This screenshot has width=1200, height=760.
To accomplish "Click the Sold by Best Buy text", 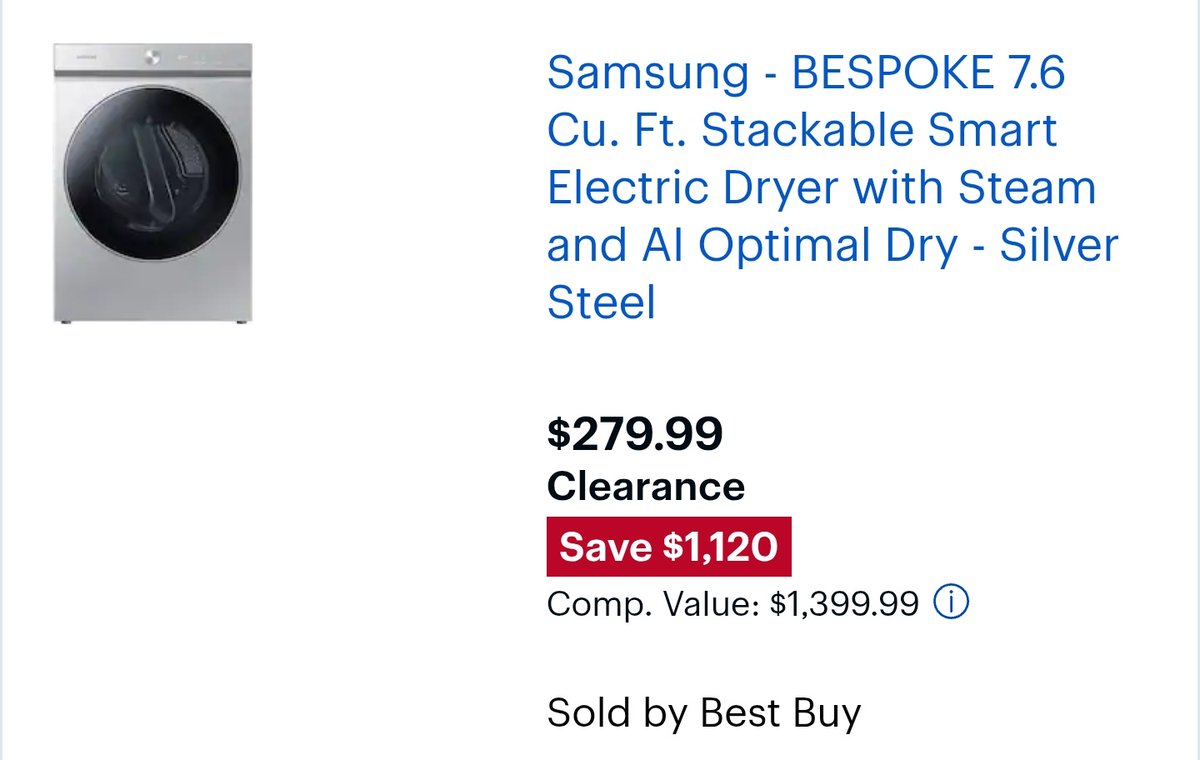I will pos(703,713).
